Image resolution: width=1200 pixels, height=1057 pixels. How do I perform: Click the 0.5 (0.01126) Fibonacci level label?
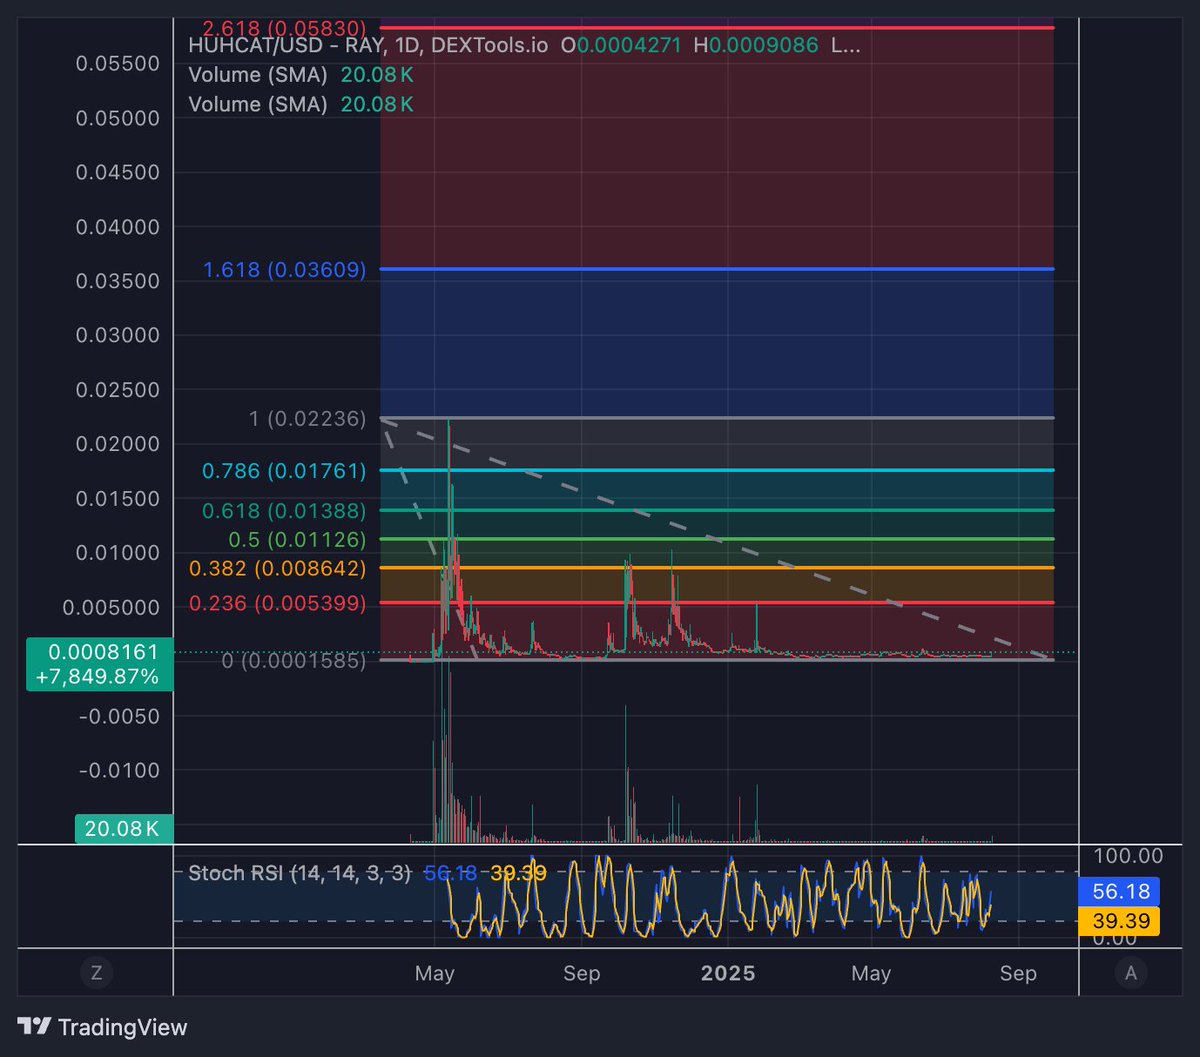pyautogui.click(x=297, y=540)
